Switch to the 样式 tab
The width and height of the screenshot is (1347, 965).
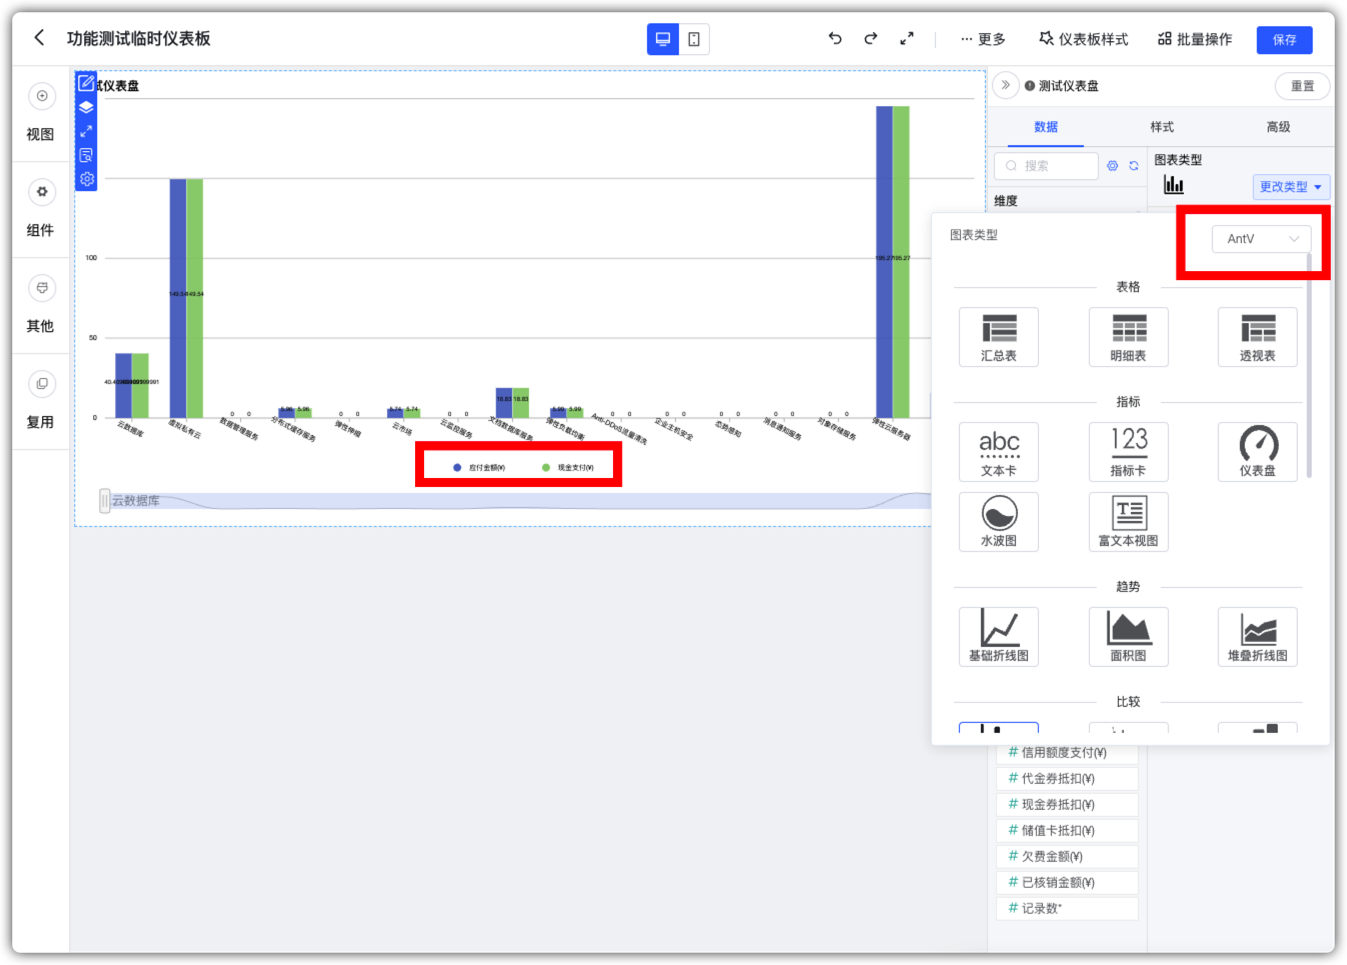1162,127
